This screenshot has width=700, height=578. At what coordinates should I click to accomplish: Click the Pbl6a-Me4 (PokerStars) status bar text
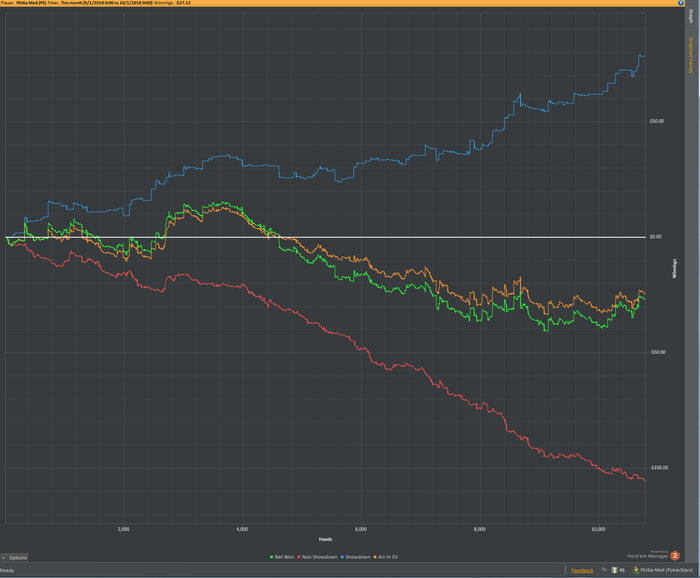[667, 570]
